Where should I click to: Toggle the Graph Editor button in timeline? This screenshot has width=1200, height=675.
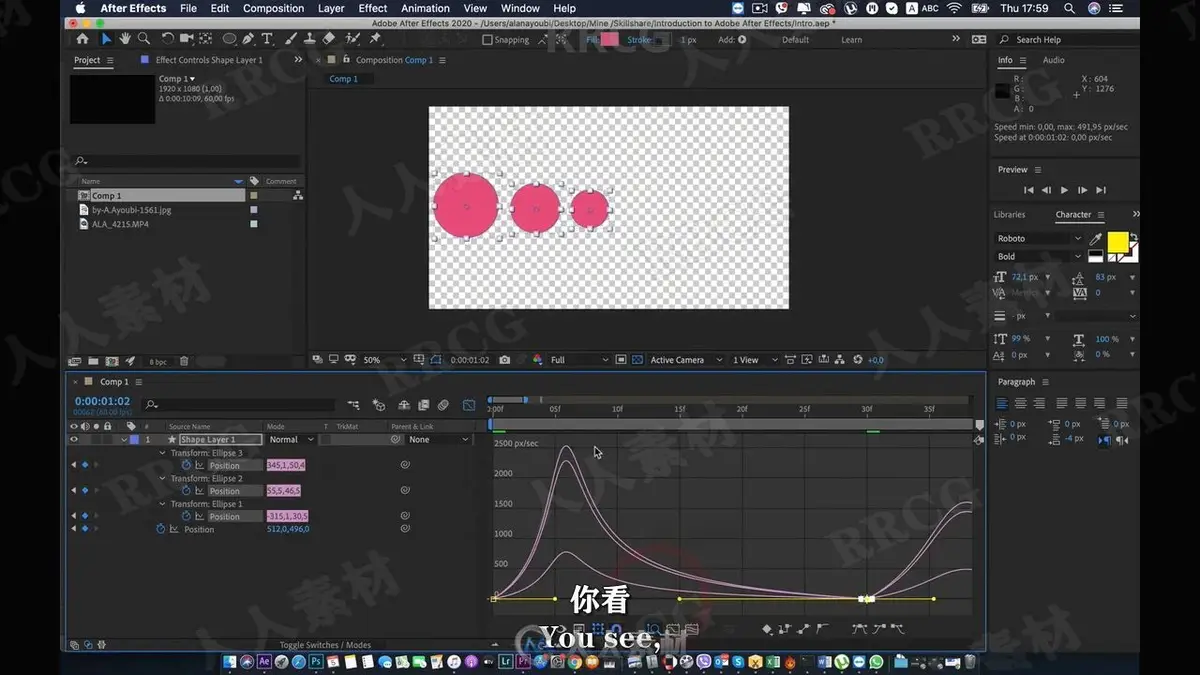469,405
